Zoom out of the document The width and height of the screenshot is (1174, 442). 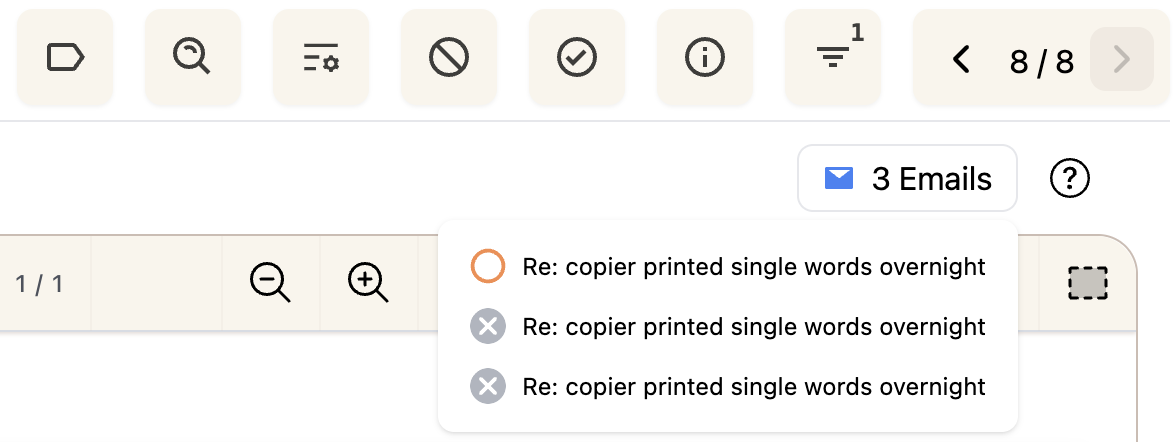270,283
